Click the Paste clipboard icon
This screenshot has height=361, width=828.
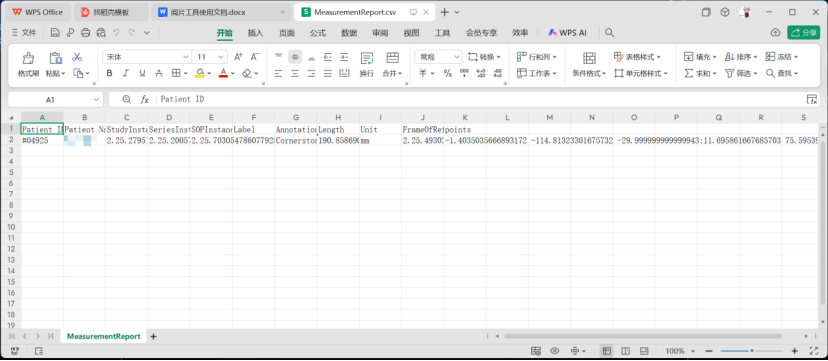[55, 58]
